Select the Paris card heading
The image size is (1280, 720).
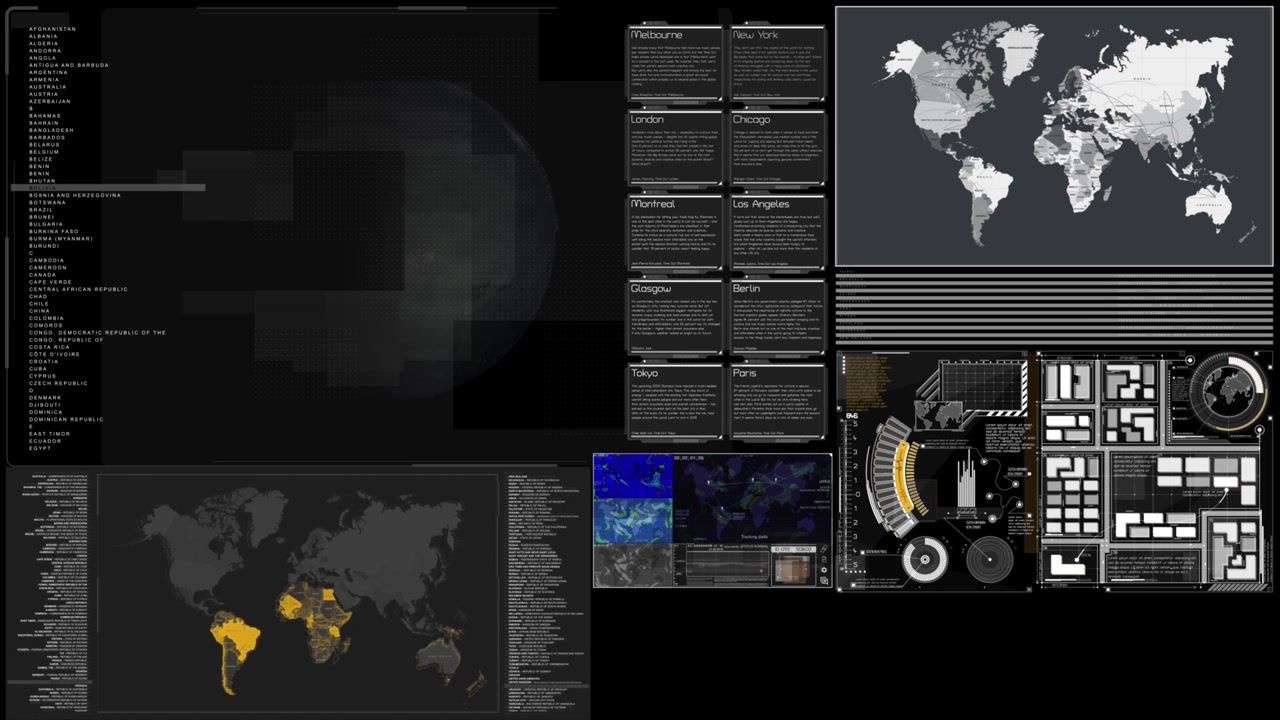click(744, 373)
